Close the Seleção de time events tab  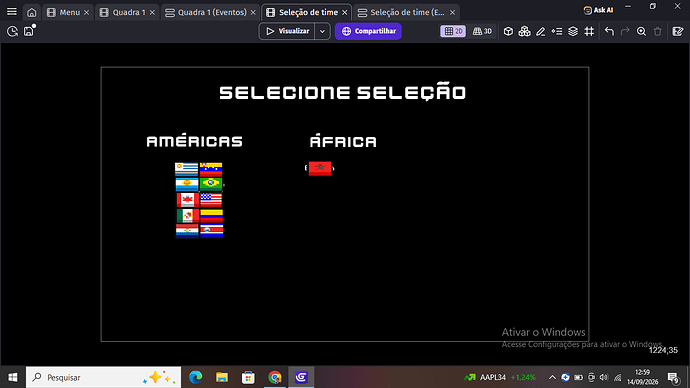[x=452, y=12]
